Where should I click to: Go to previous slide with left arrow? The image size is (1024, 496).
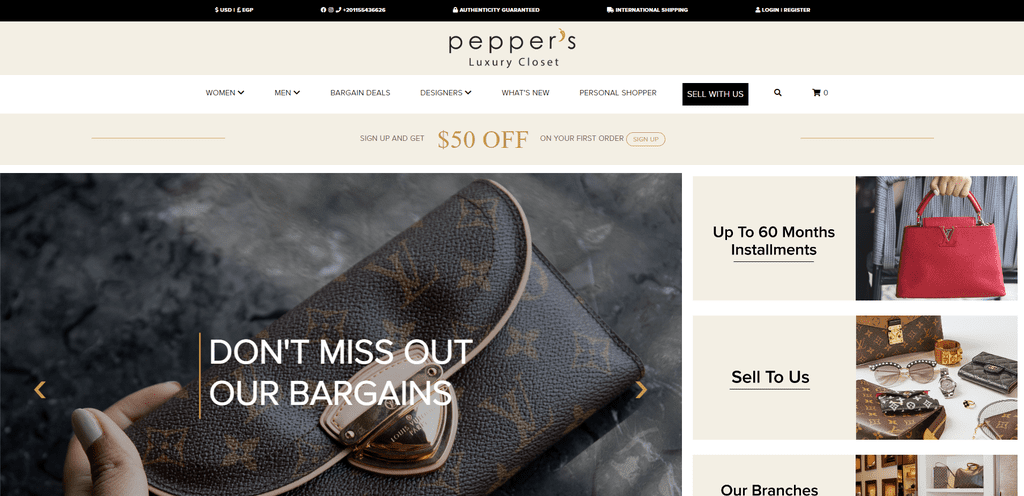tap(40, 390)
